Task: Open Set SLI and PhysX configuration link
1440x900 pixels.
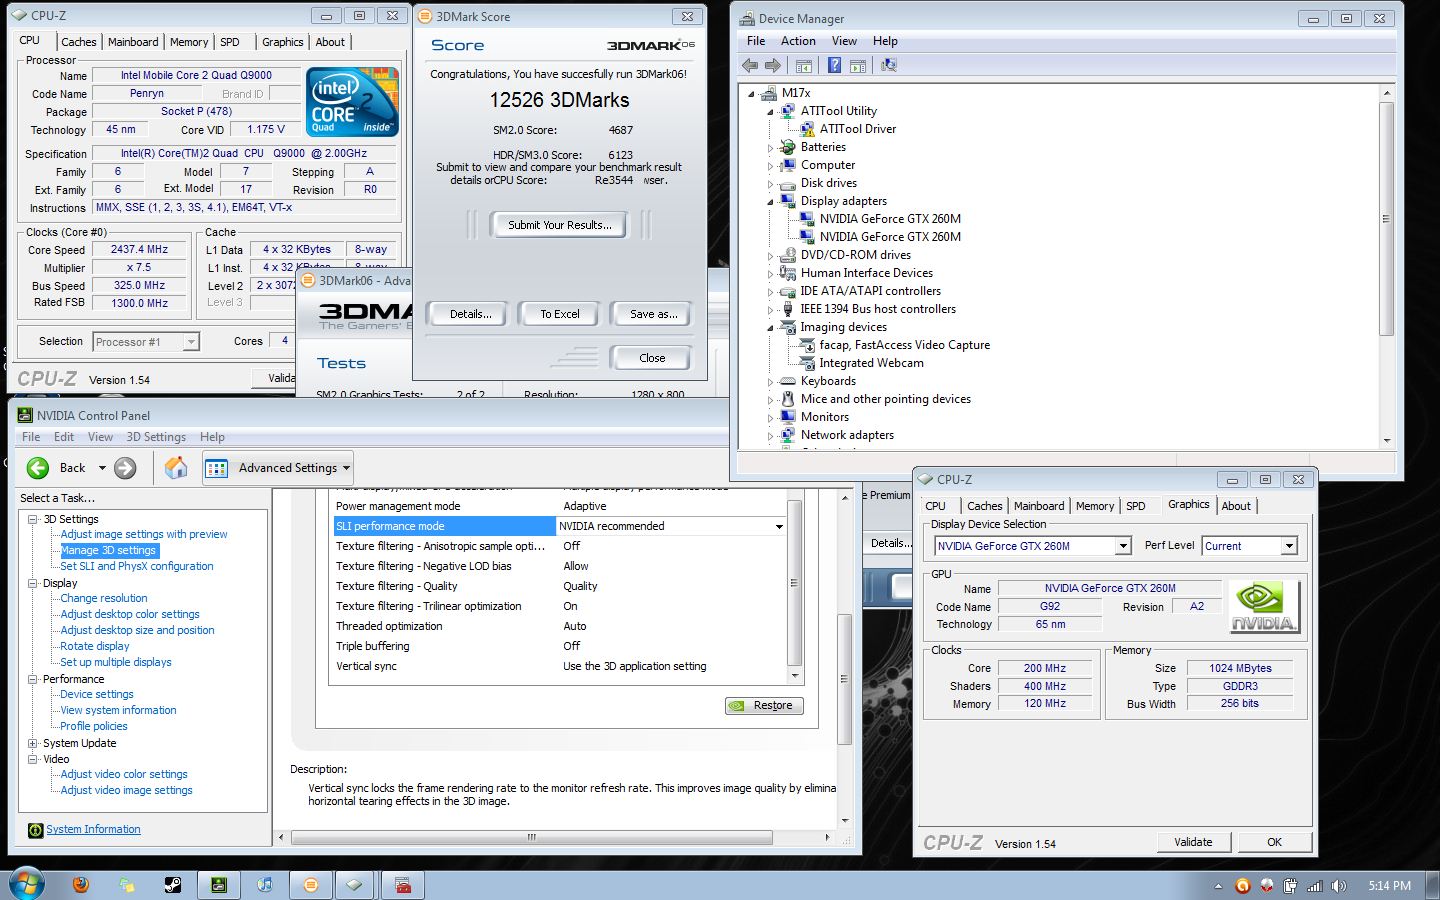Action: click(x=136, y=566)
